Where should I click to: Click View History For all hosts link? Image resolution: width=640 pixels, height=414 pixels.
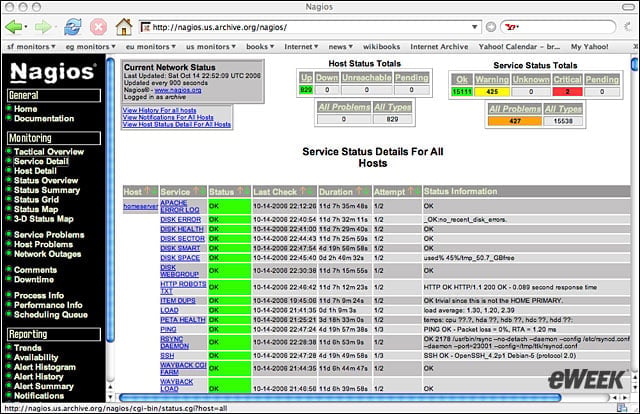(x=159, y=110)
